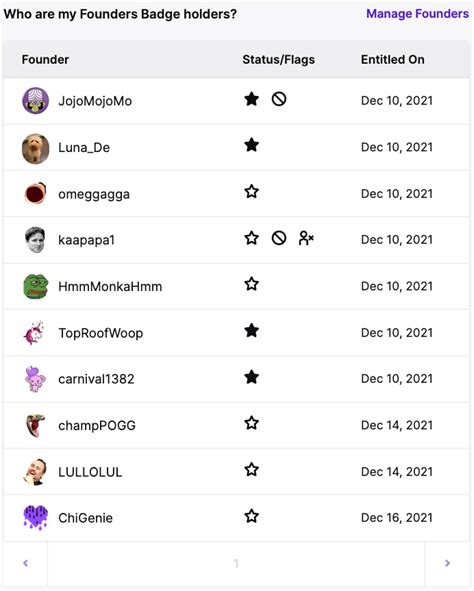Toggle the star for HmmMonkaHmm
The height and width of the screenshot is (591, 474).
pyautogui.click(x=251, y=284)
